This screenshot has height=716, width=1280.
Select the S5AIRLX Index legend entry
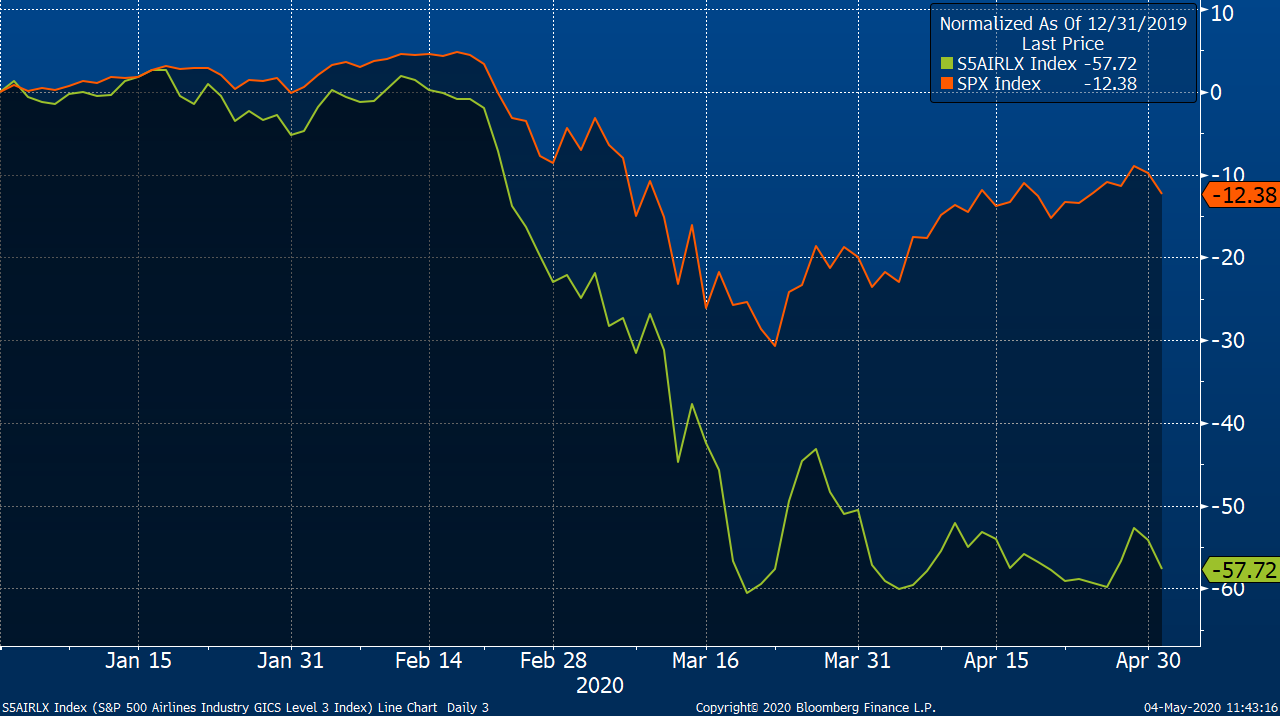[1038, 64]
